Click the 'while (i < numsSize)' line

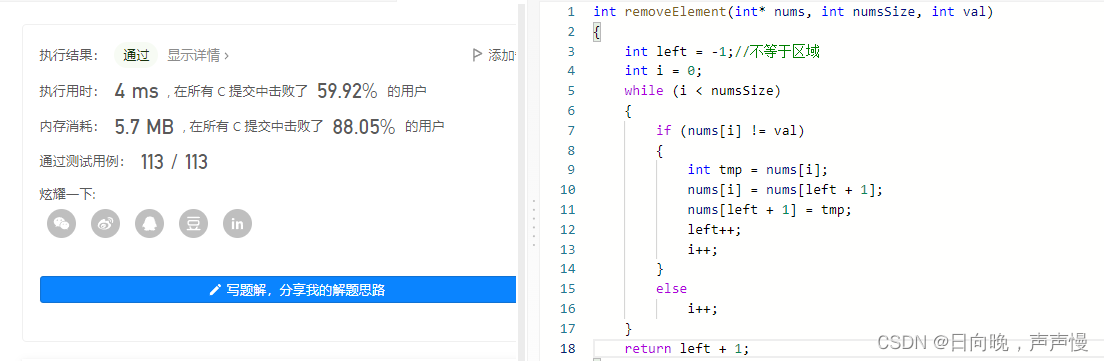[x=703, y=91]
